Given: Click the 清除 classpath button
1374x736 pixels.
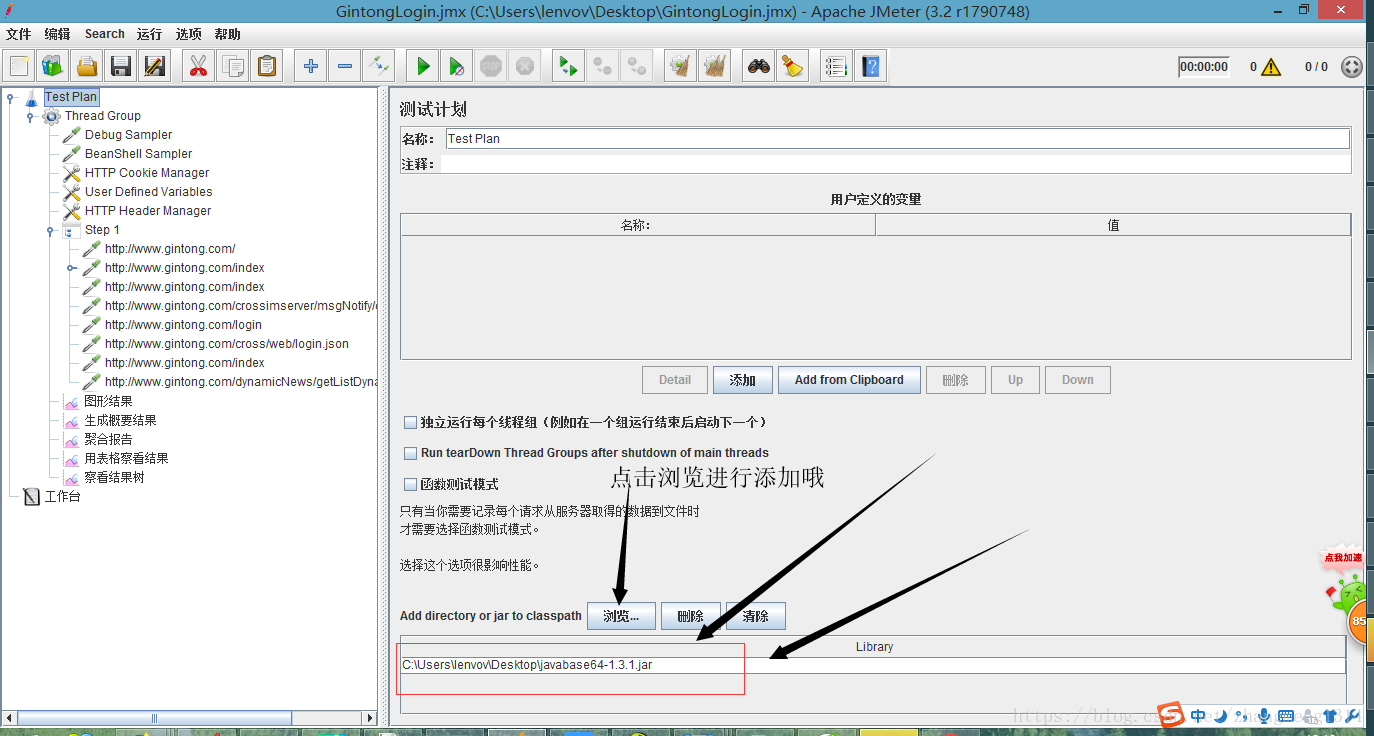Looking at the screenshot, I should [755, 616].
